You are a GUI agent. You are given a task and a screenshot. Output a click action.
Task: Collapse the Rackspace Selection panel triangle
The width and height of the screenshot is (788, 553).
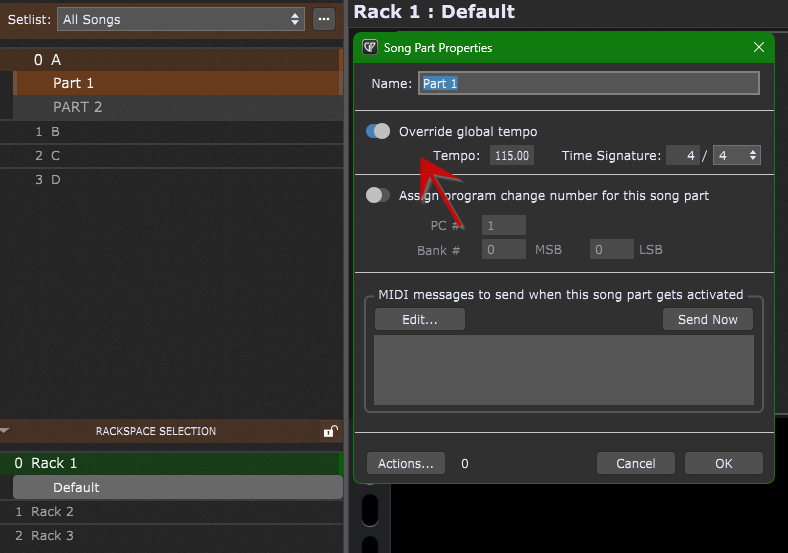coord(6,432)
